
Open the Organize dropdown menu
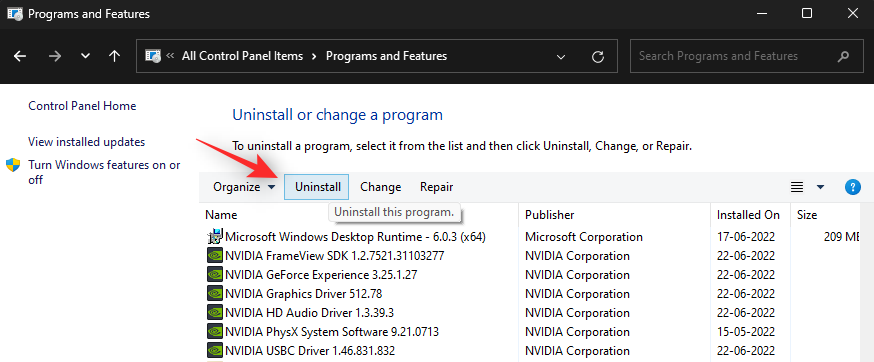coord(244,187)
